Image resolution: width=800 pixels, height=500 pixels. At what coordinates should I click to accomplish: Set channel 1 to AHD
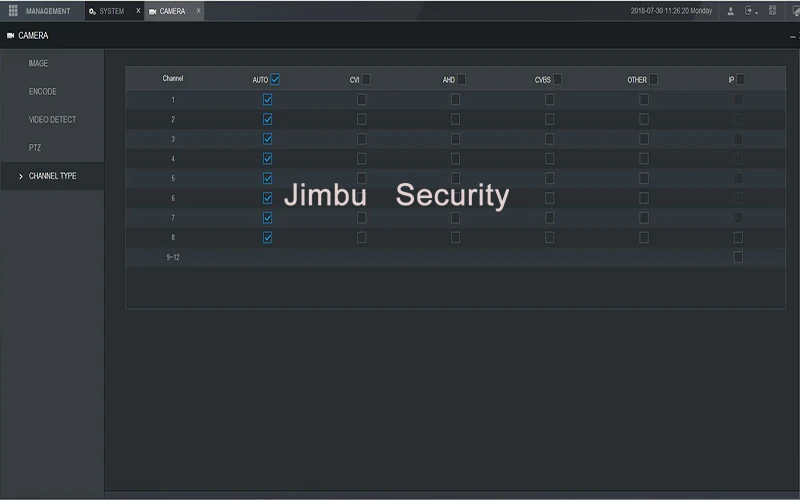click(x=455, y=99)
